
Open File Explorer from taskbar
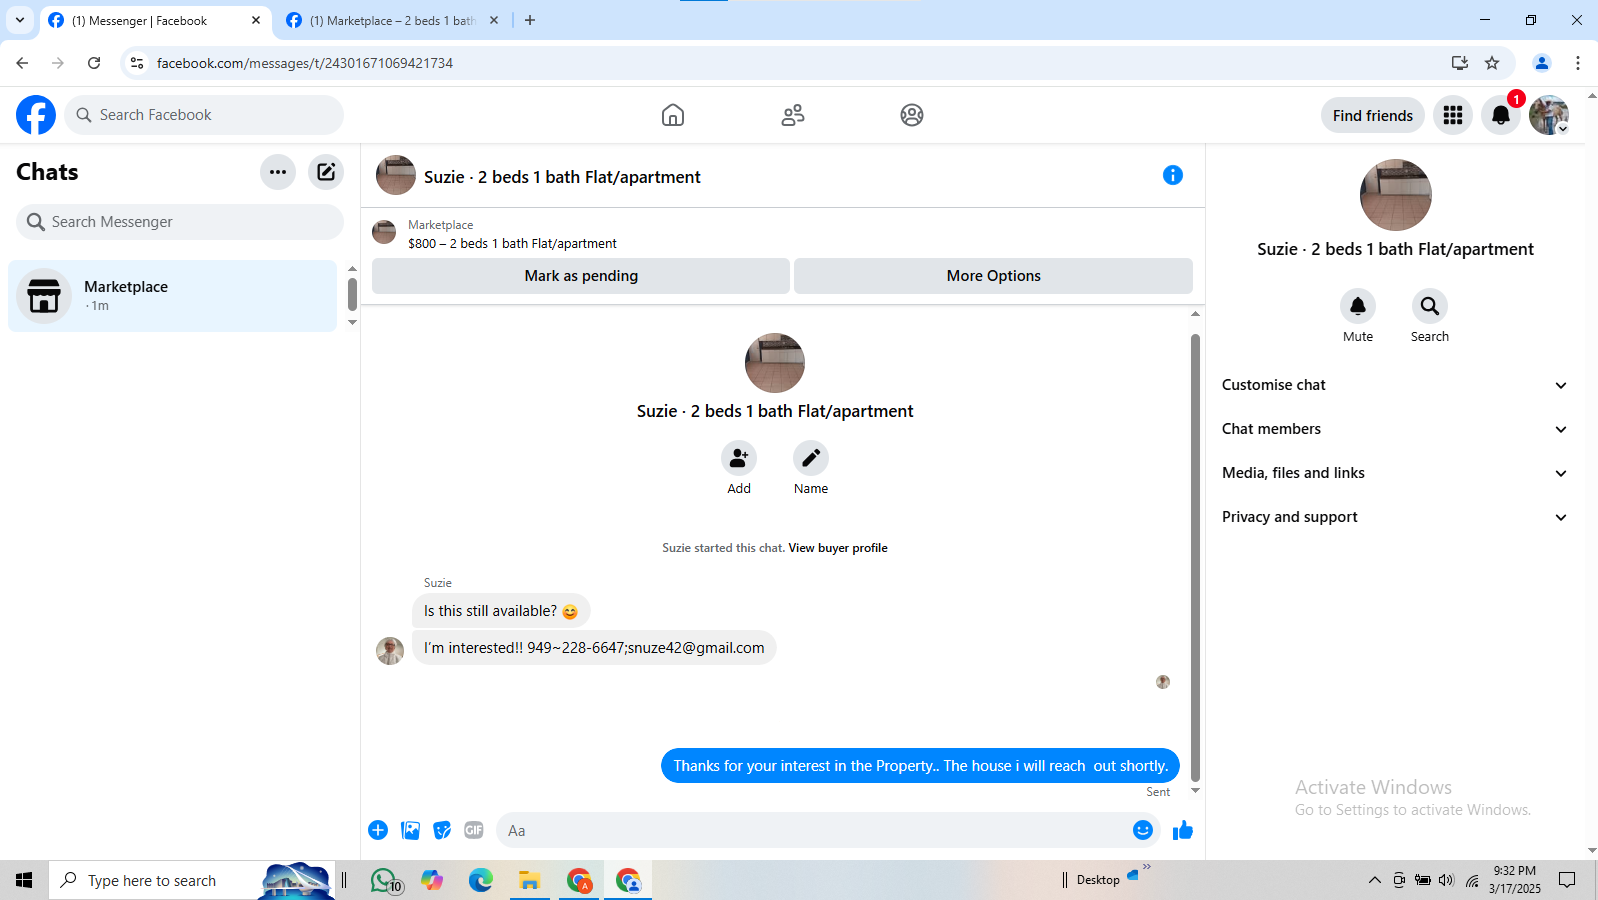[x=529, y=880]
